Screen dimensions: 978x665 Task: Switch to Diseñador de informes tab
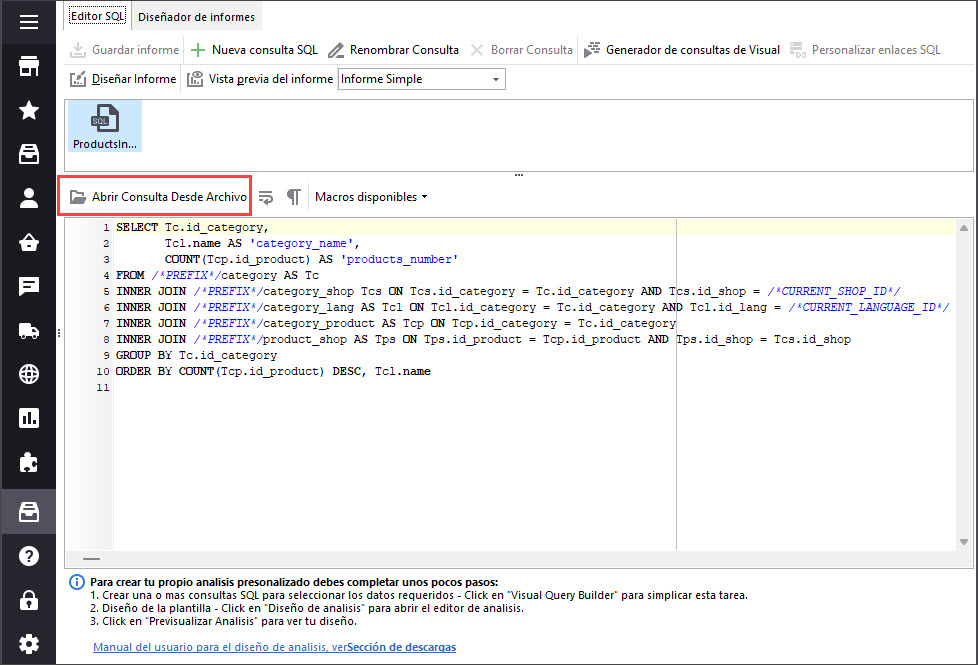click(x=196, y=17)
